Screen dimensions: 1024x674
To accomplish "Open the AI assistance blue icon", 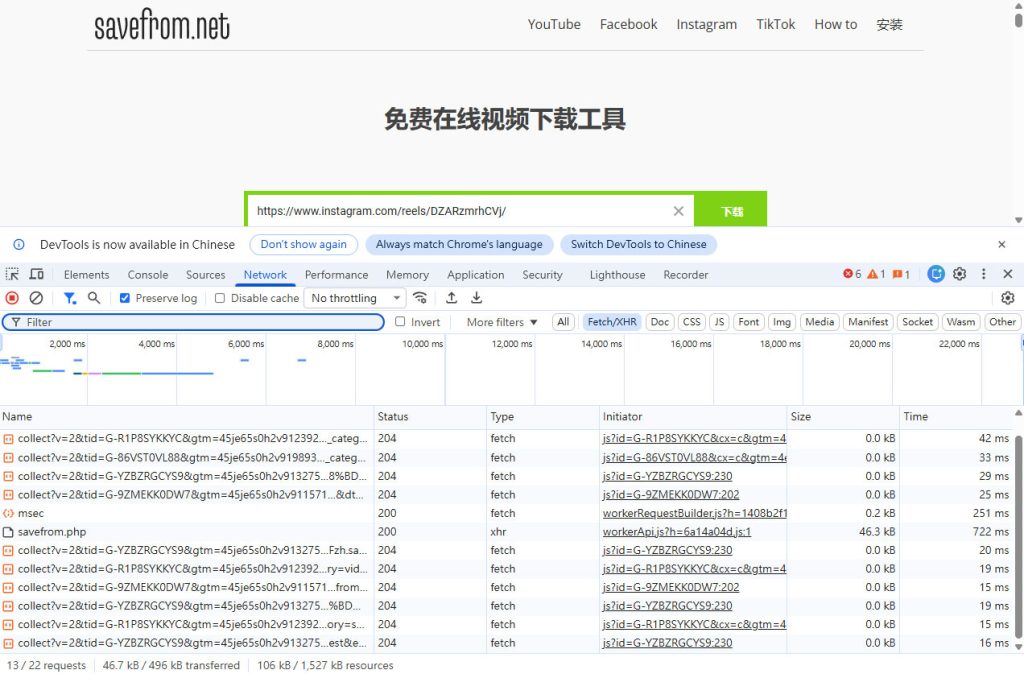I will [936, 274].
